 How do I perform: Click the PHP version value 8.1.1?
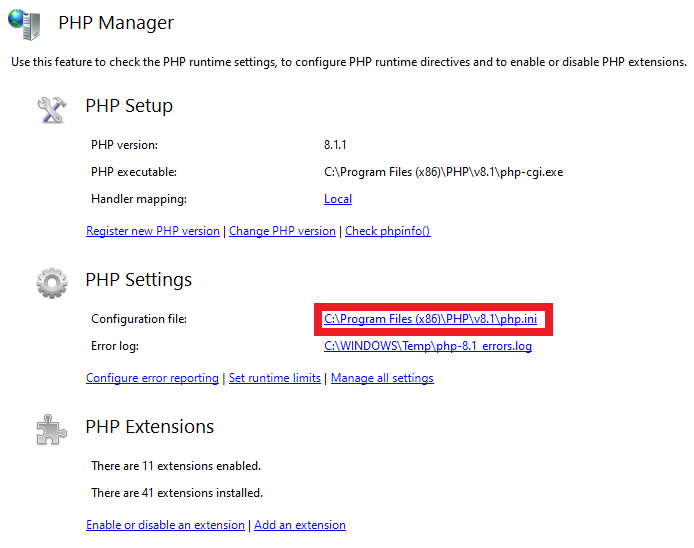335,145
